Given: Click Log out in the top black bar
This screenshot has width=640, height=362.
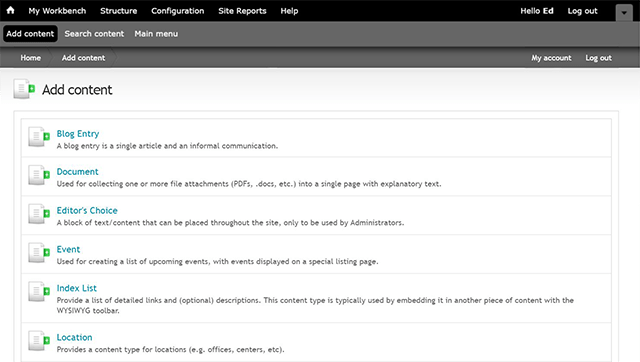Looking at the screenshot, I should click(582, 11).
